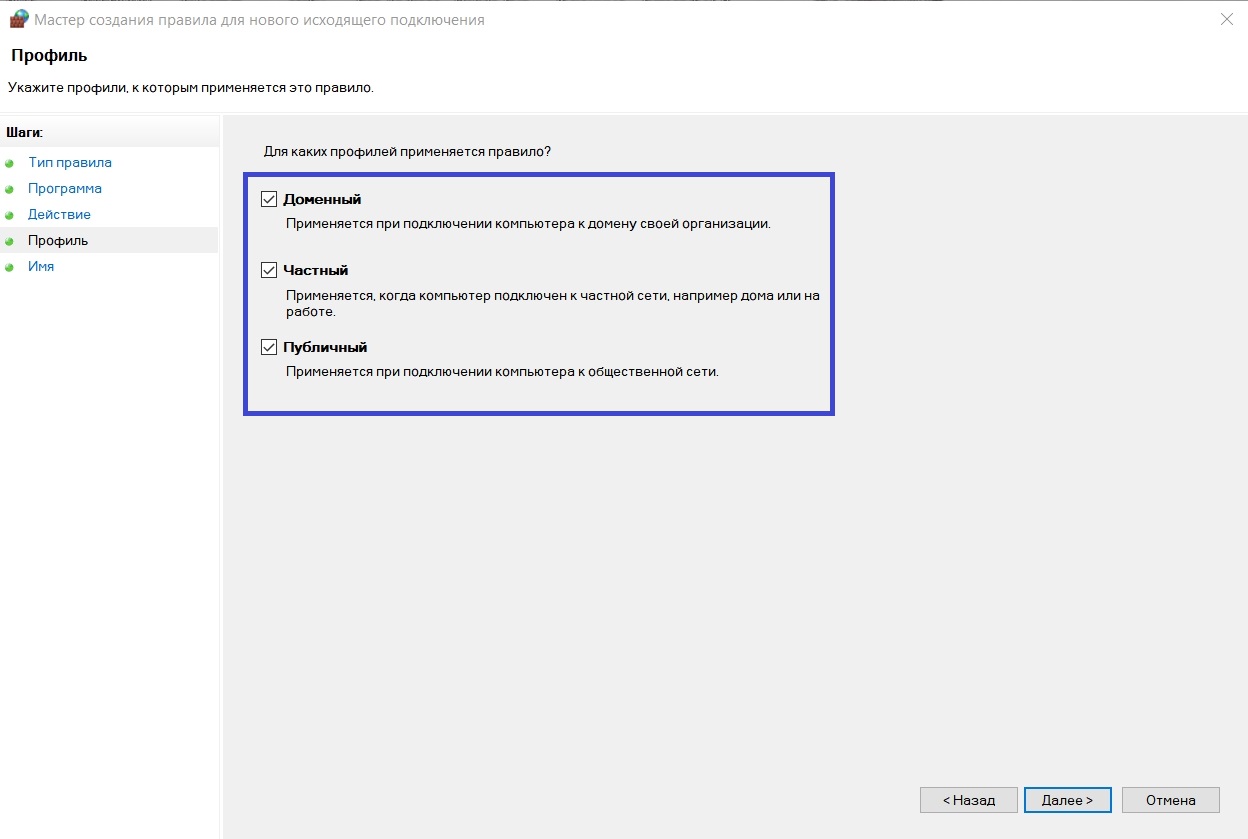Viewport: 1248px width, 839px height.
Task: Click green bullet next to Действие
Action: [x=10, y=215]
